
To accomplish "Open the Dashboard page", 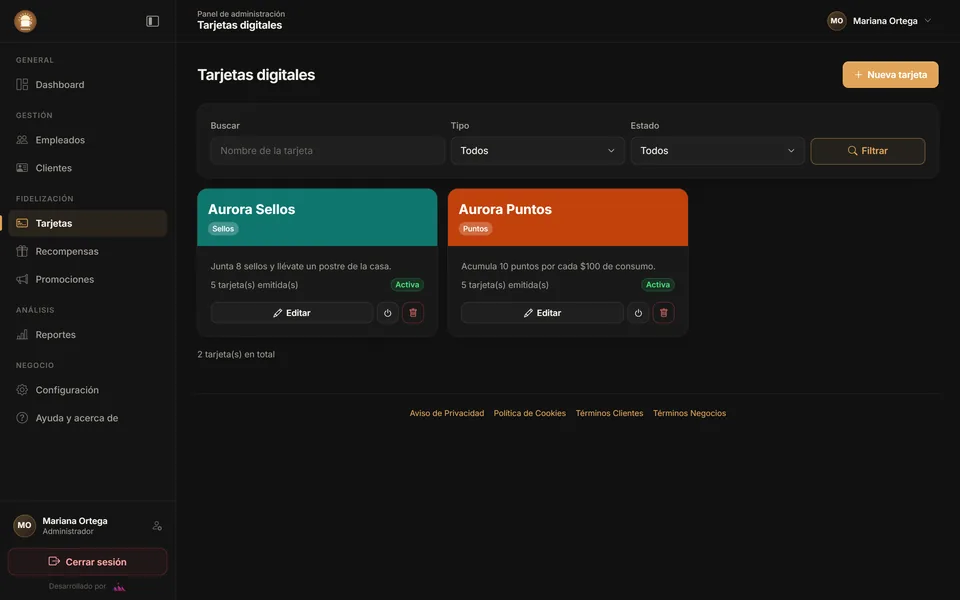I will pyautogui.click(x=88, y=84).
